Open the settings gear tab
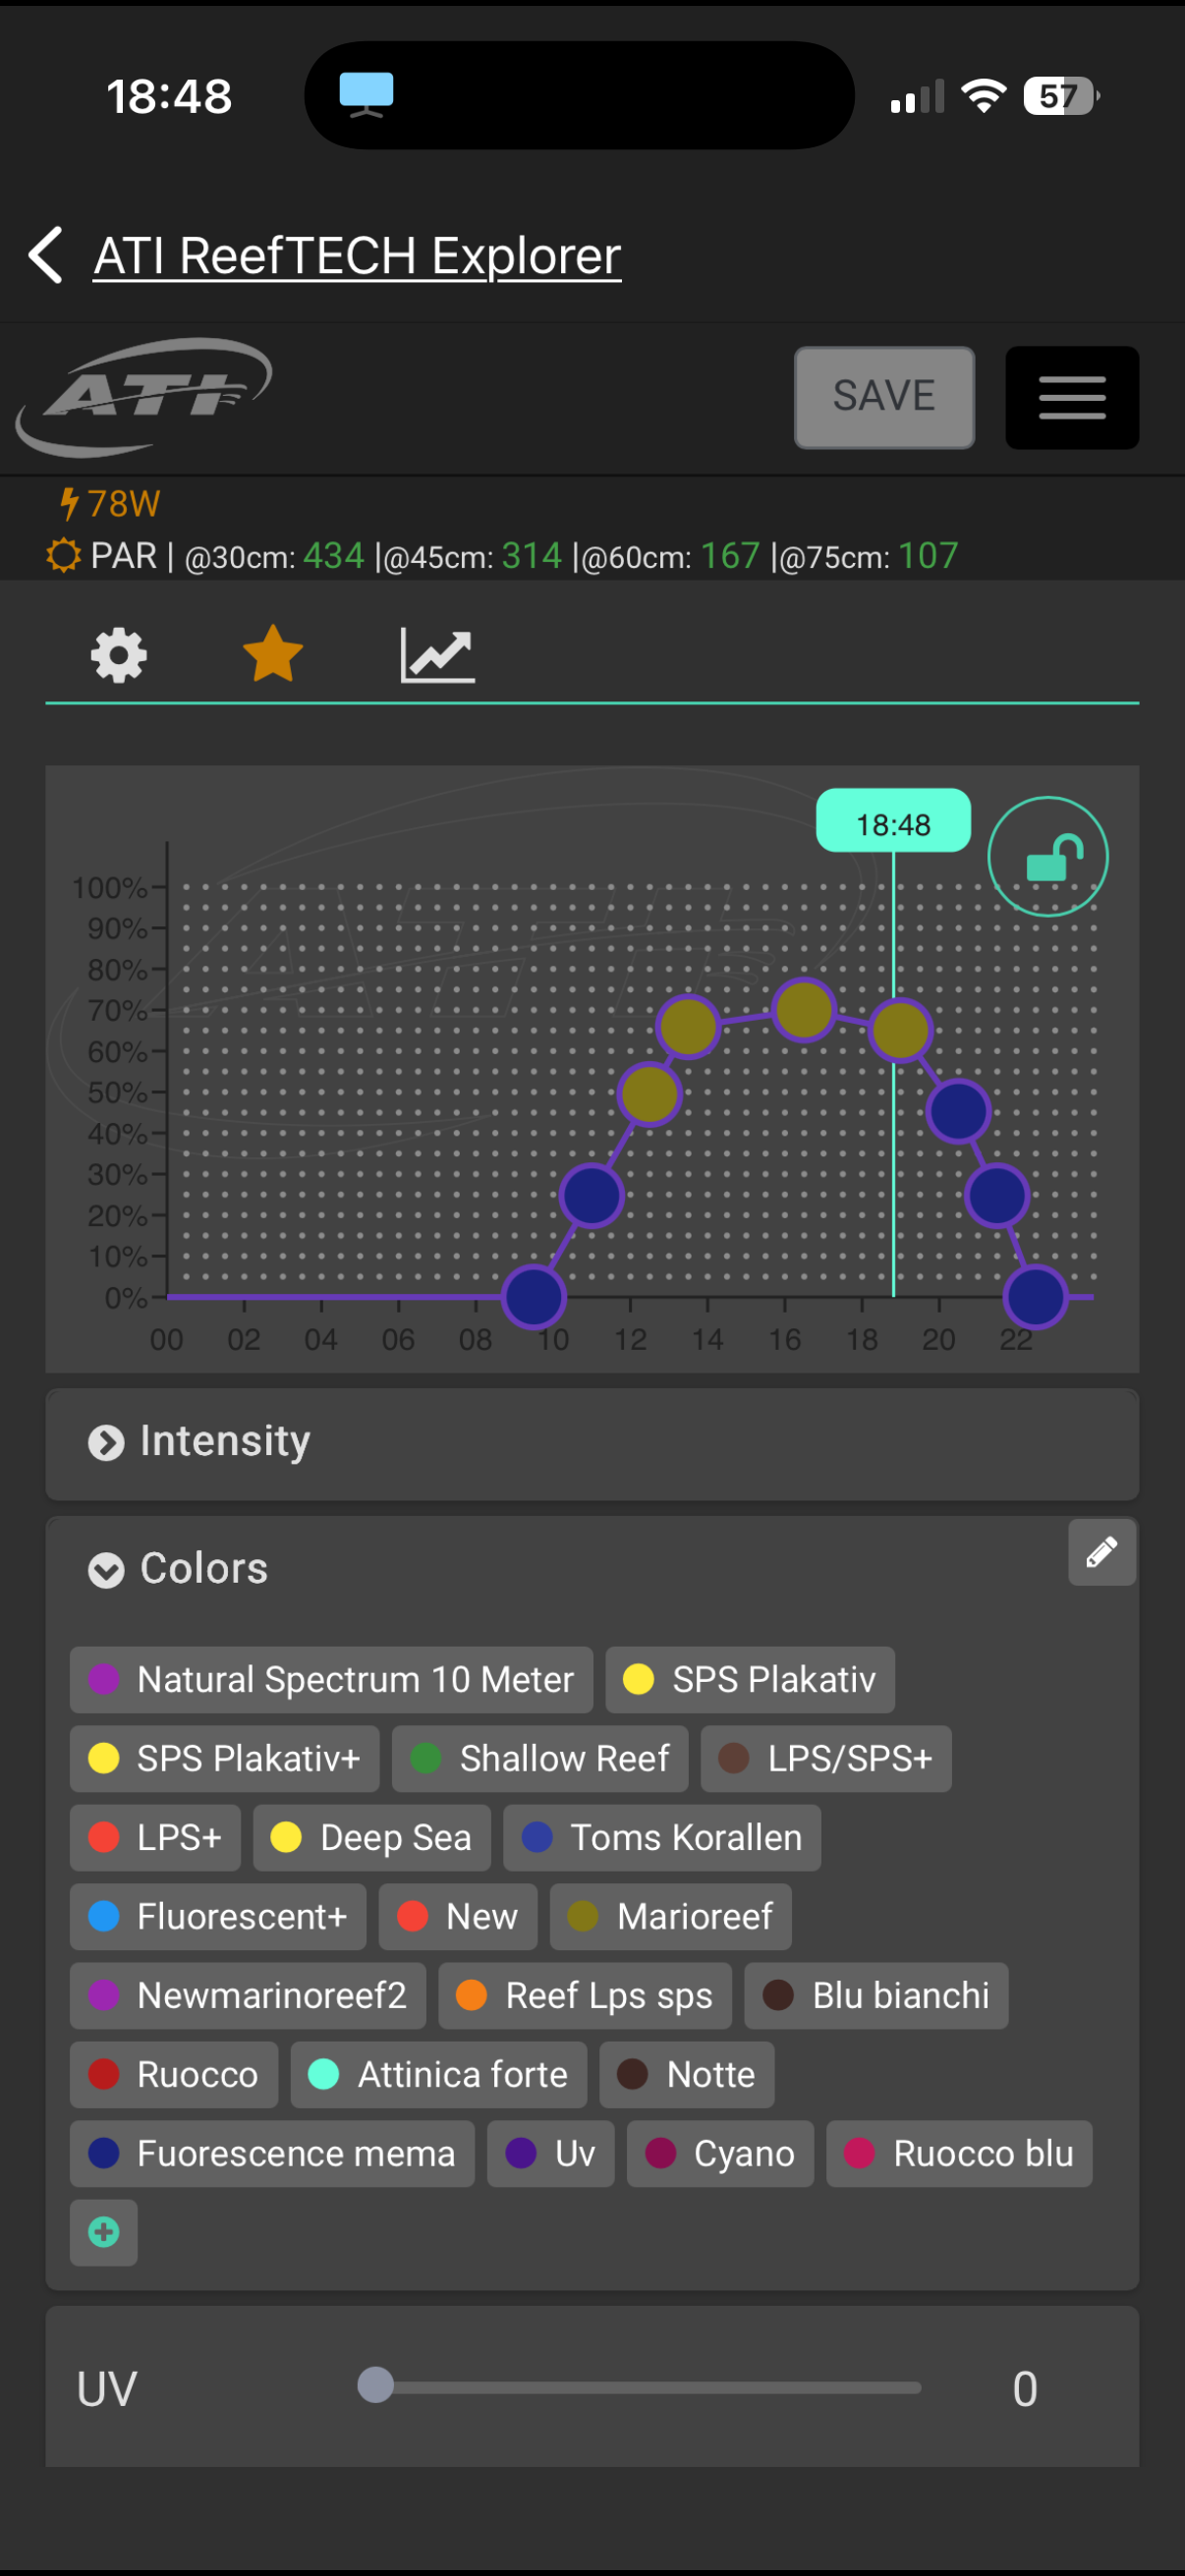This screenshot has width=1185, height=2576. click(119, 655)
